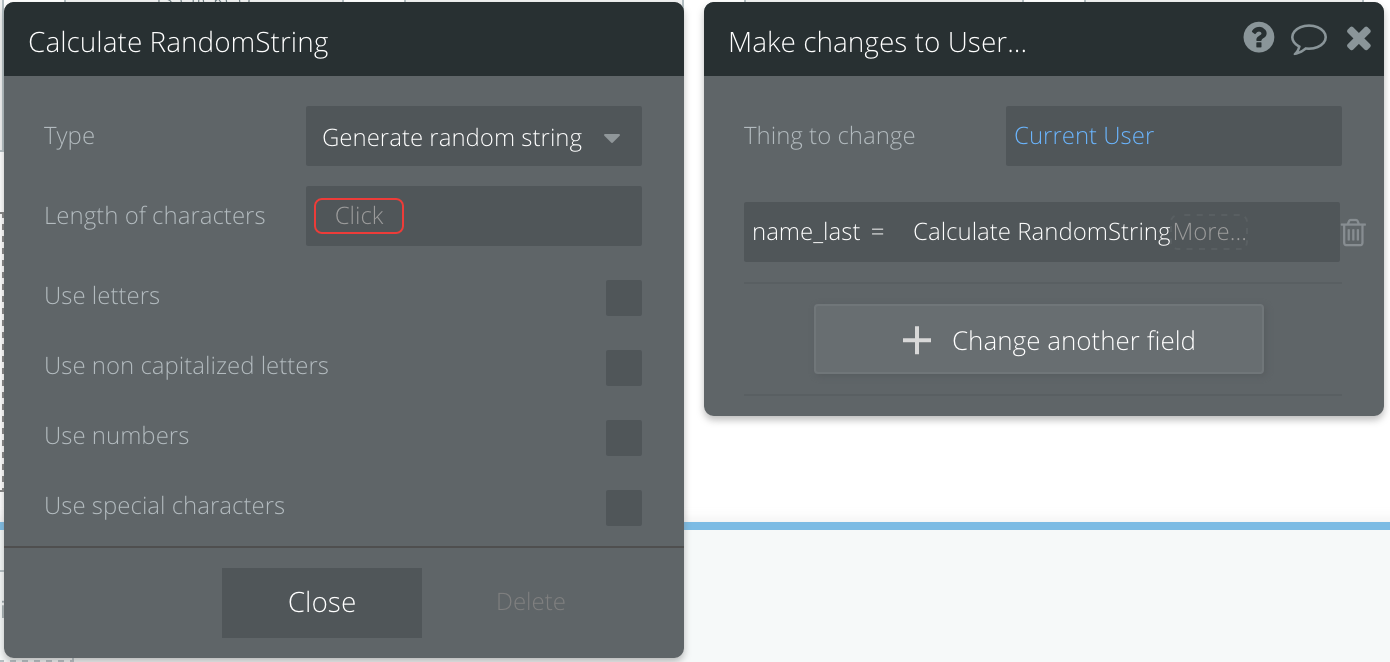Screen dimensions: 1390x662
Task: Click More... to extend the expression
Action: click(x=1209, y=232)
